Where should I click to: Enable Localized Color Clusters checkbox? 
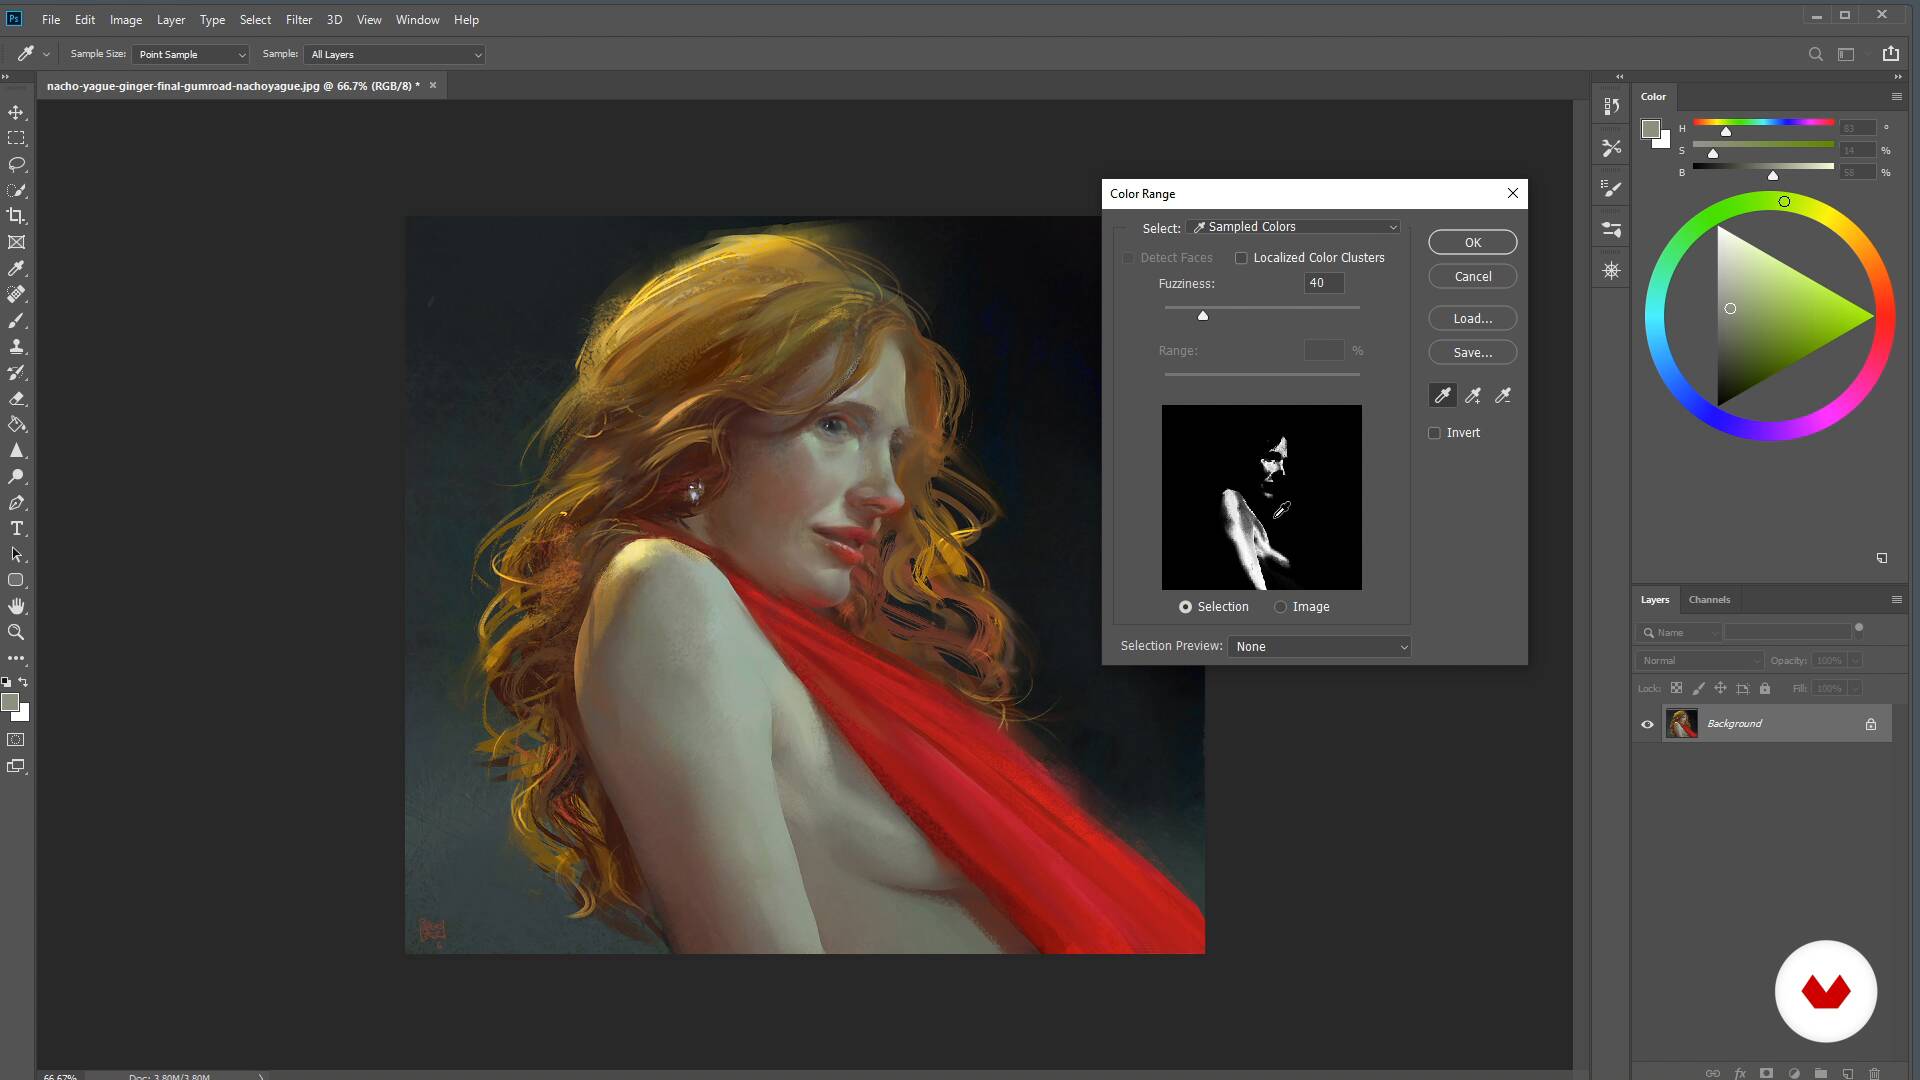point(1241,258)
